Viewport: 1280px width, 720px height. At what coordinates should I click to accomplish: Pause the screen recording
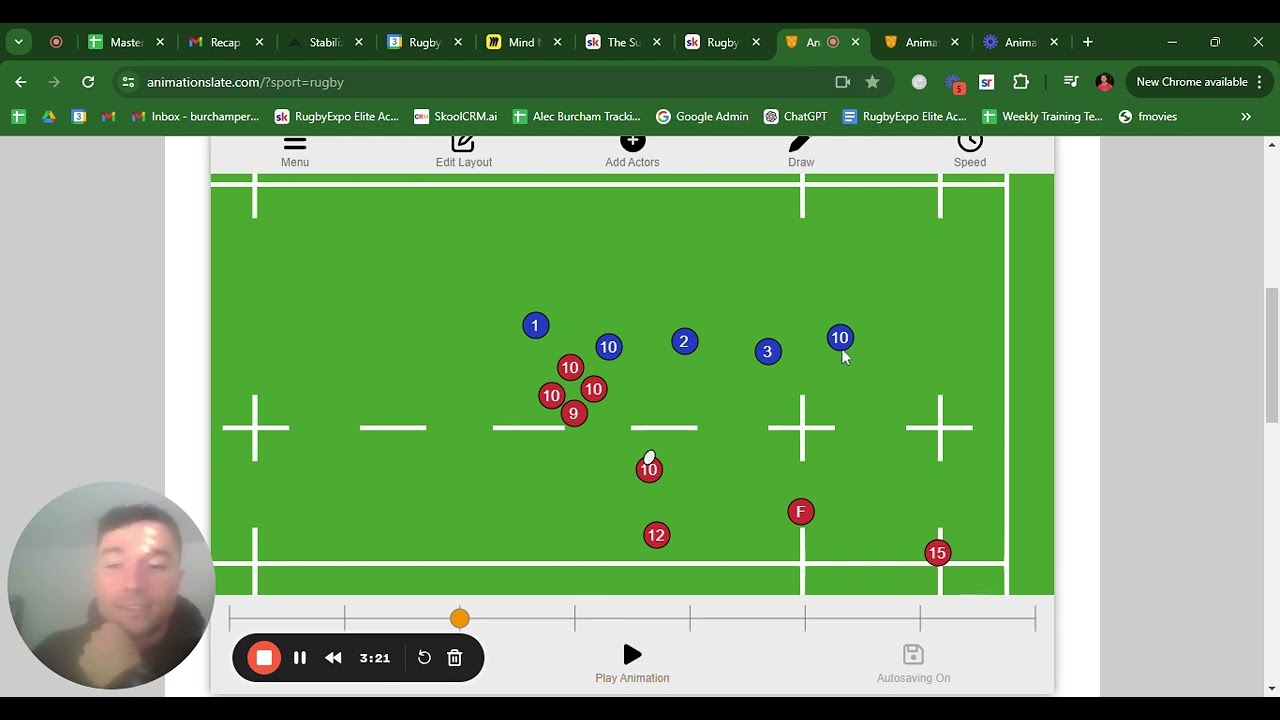click(300, 658)
